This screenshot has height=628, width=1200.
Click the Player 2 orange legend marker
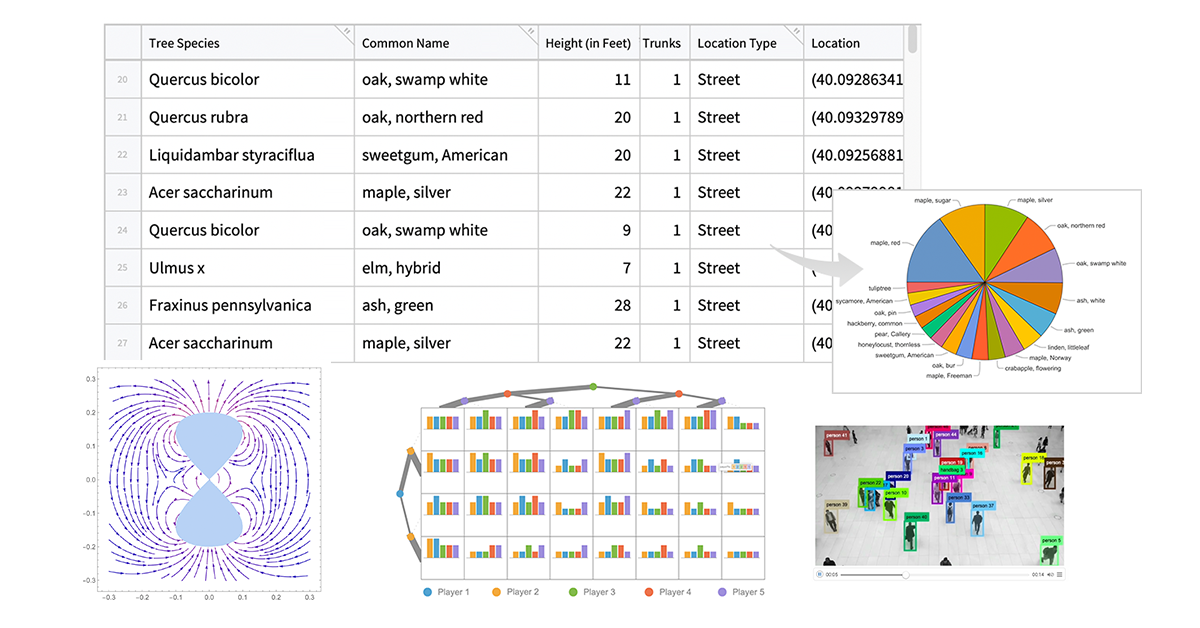[x=495, y=592]
